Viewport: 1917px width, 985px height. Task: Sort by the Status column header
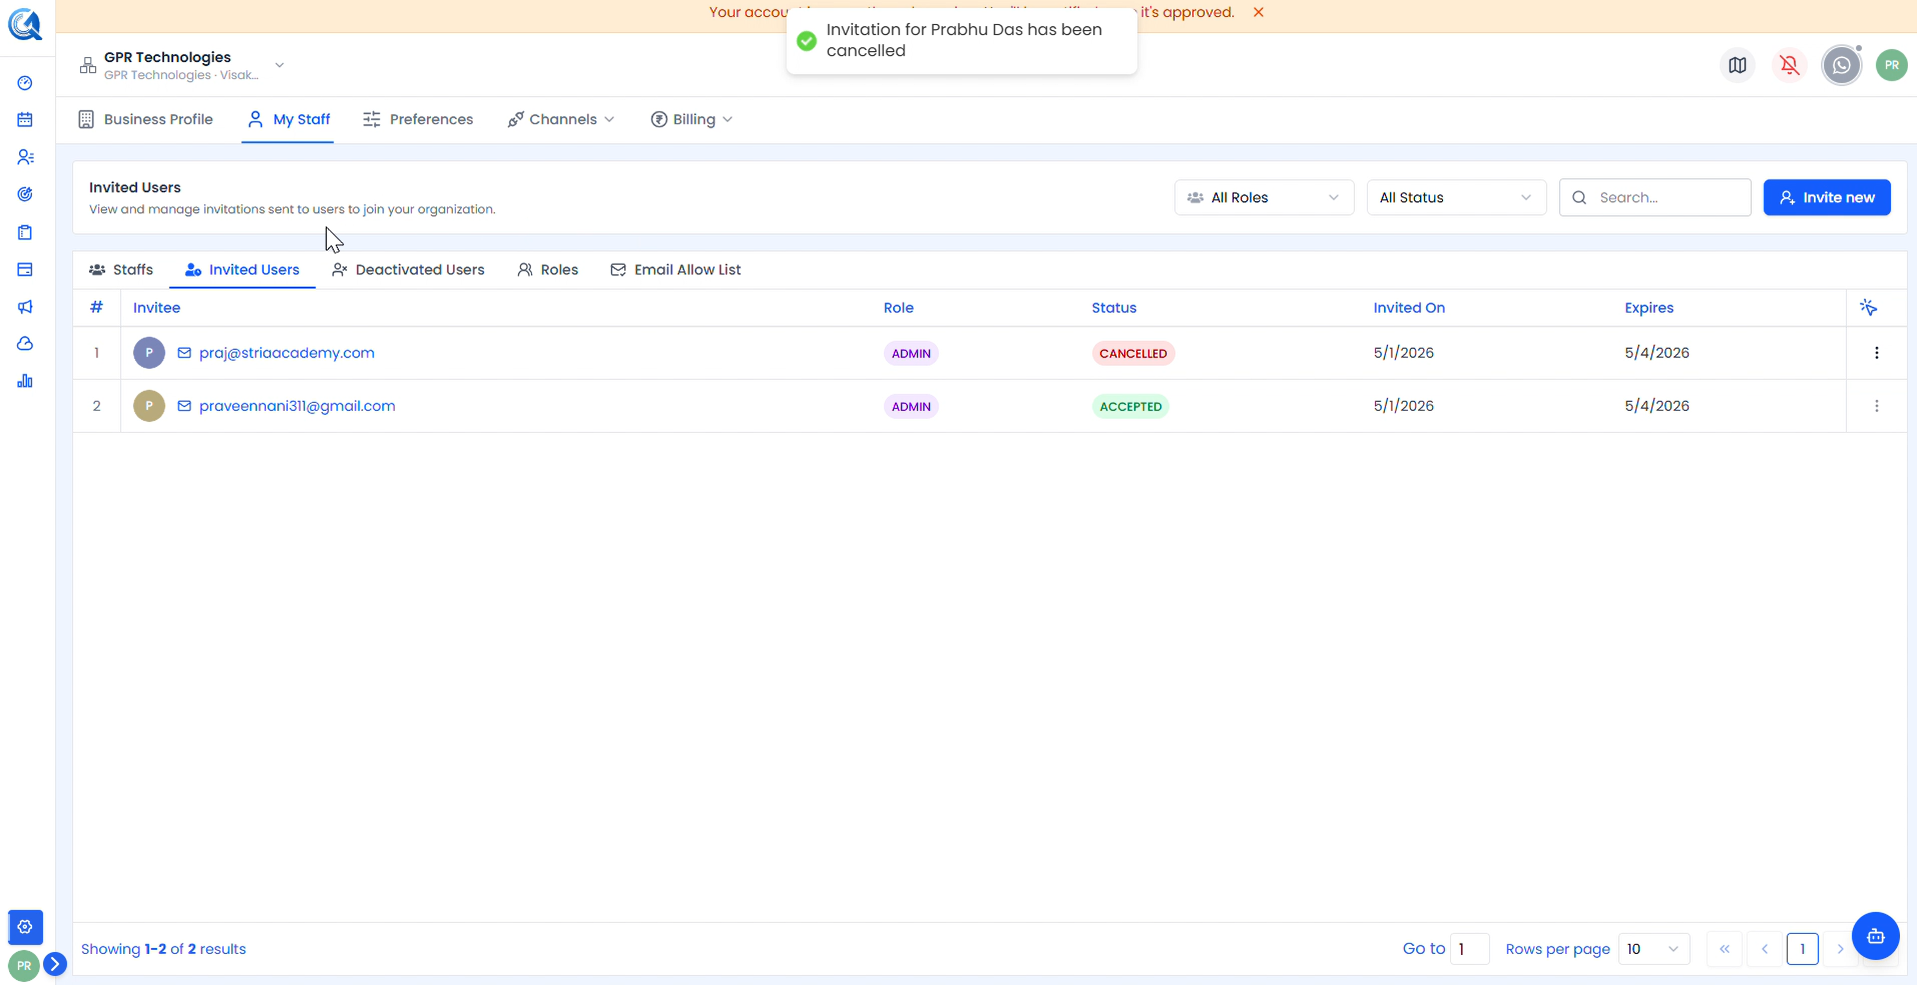[x=1114, y=308]
